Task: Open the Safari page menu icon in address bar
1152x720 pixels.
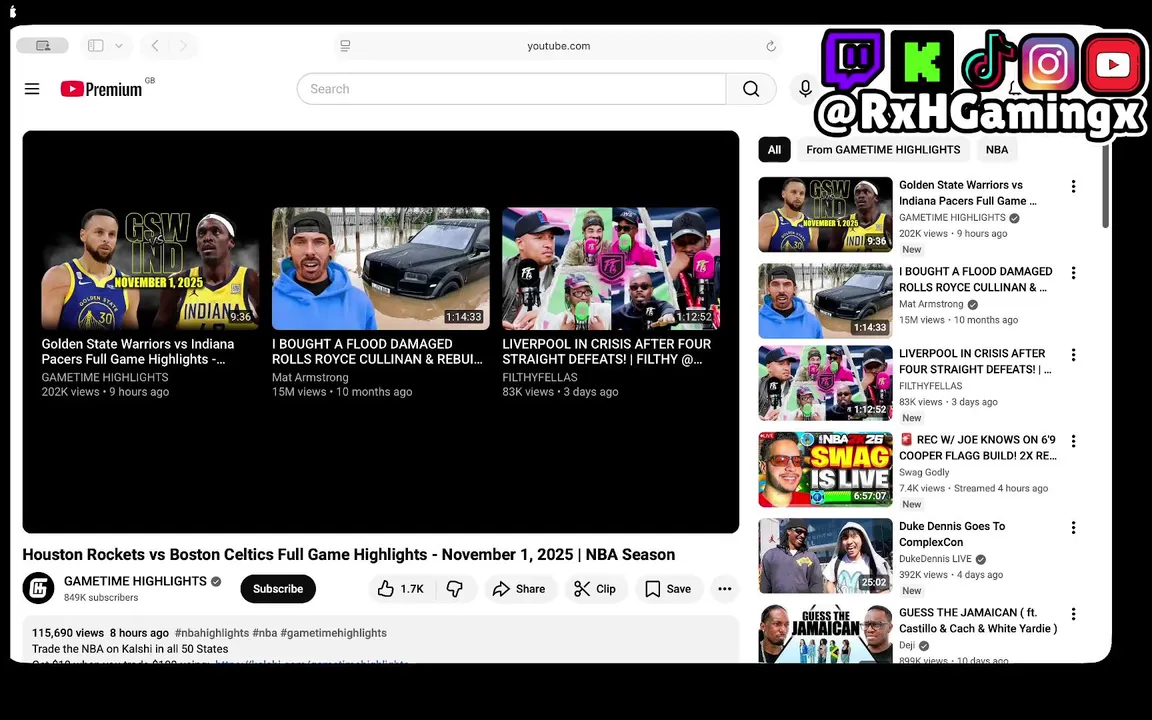Action: point(345,46)
